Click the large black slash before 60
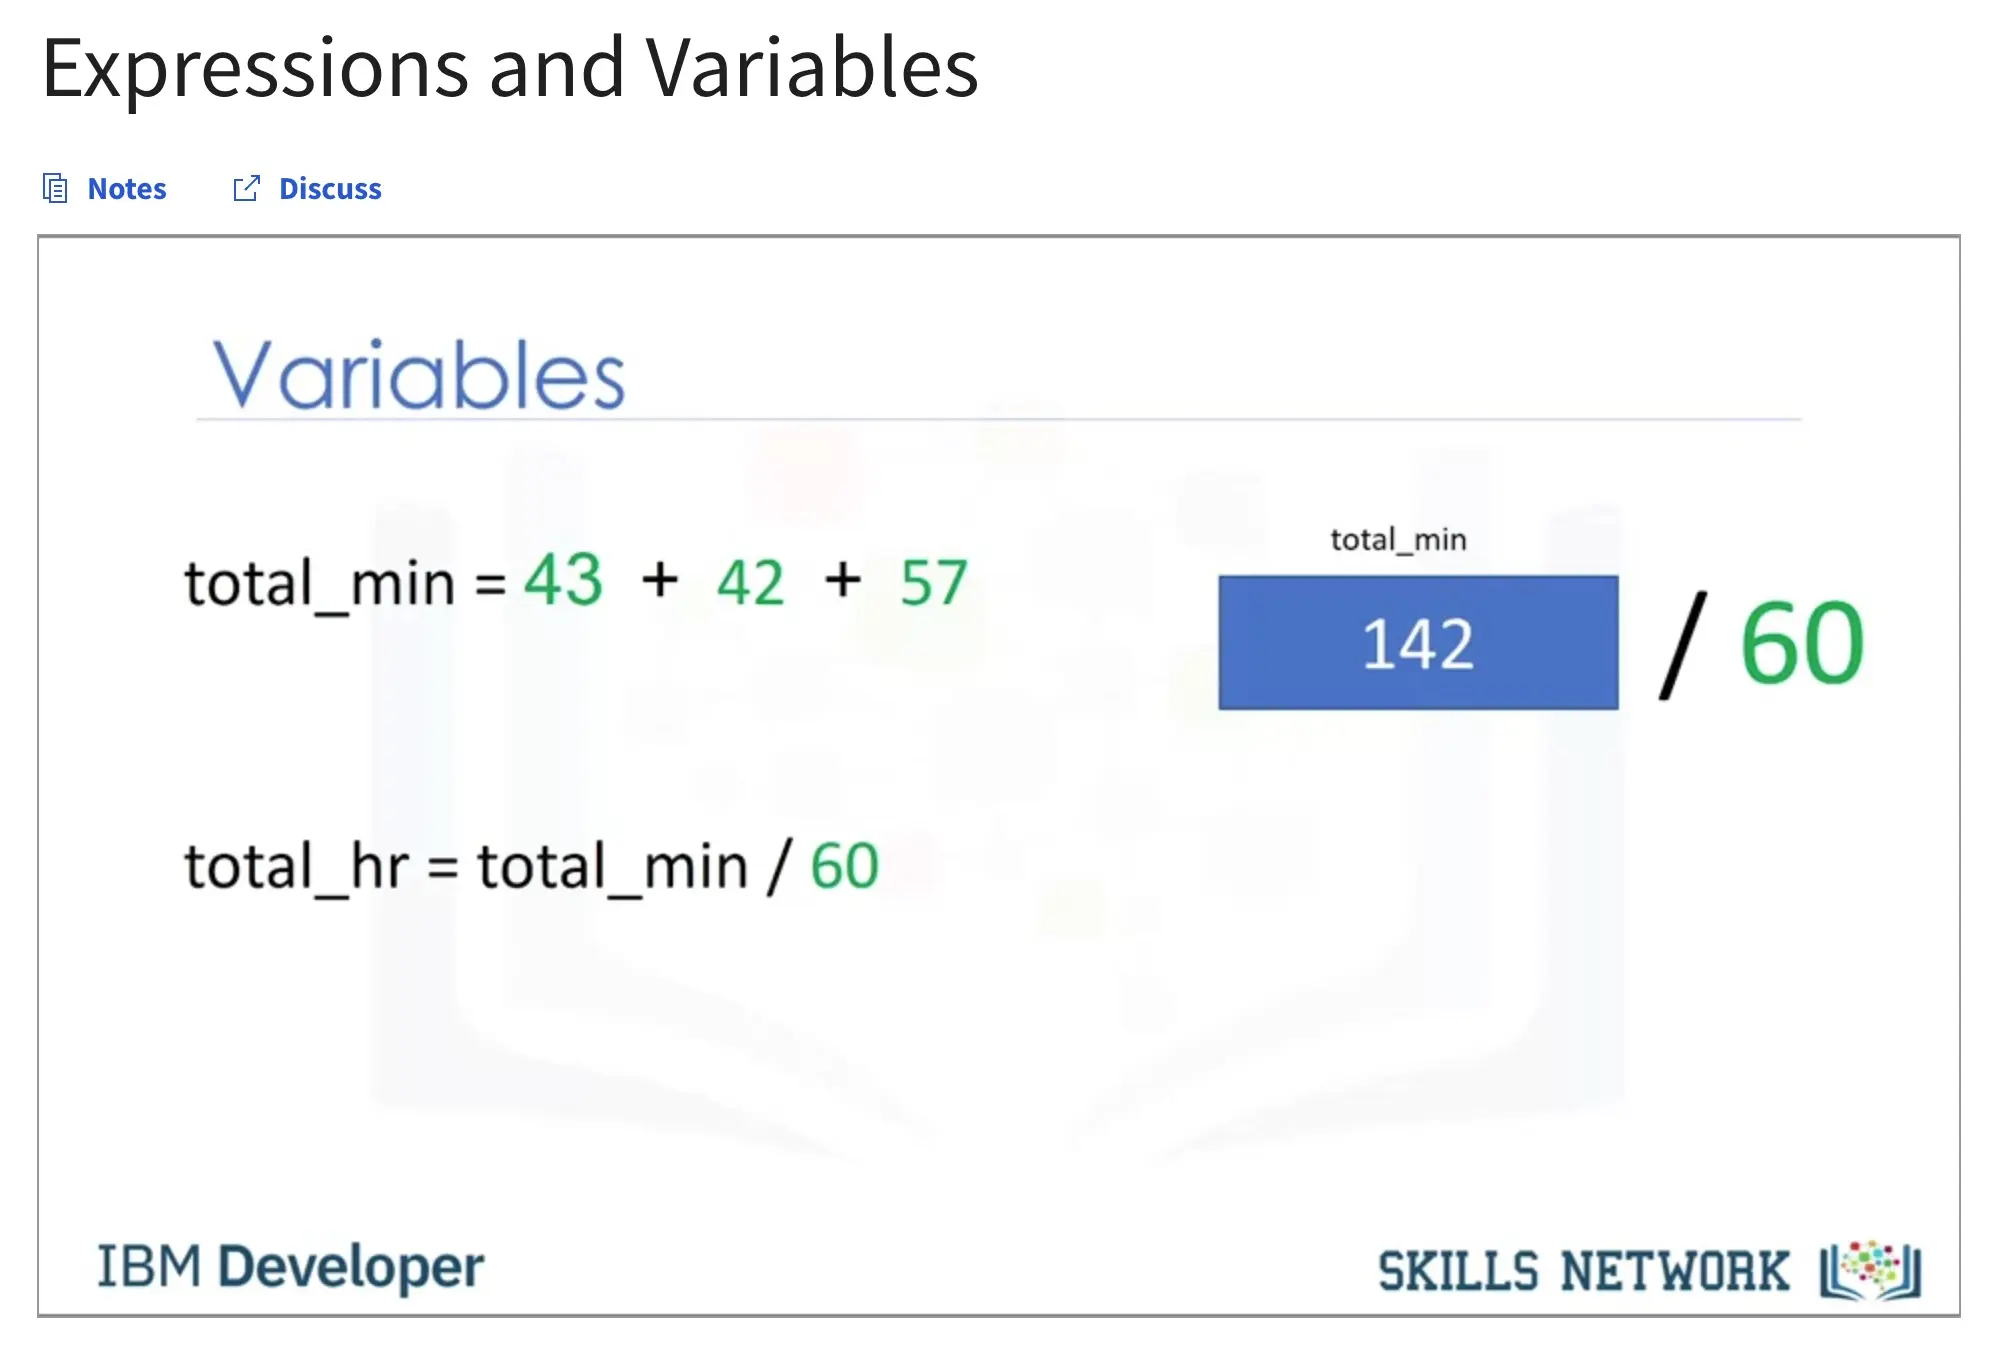 click(1683, 645)
